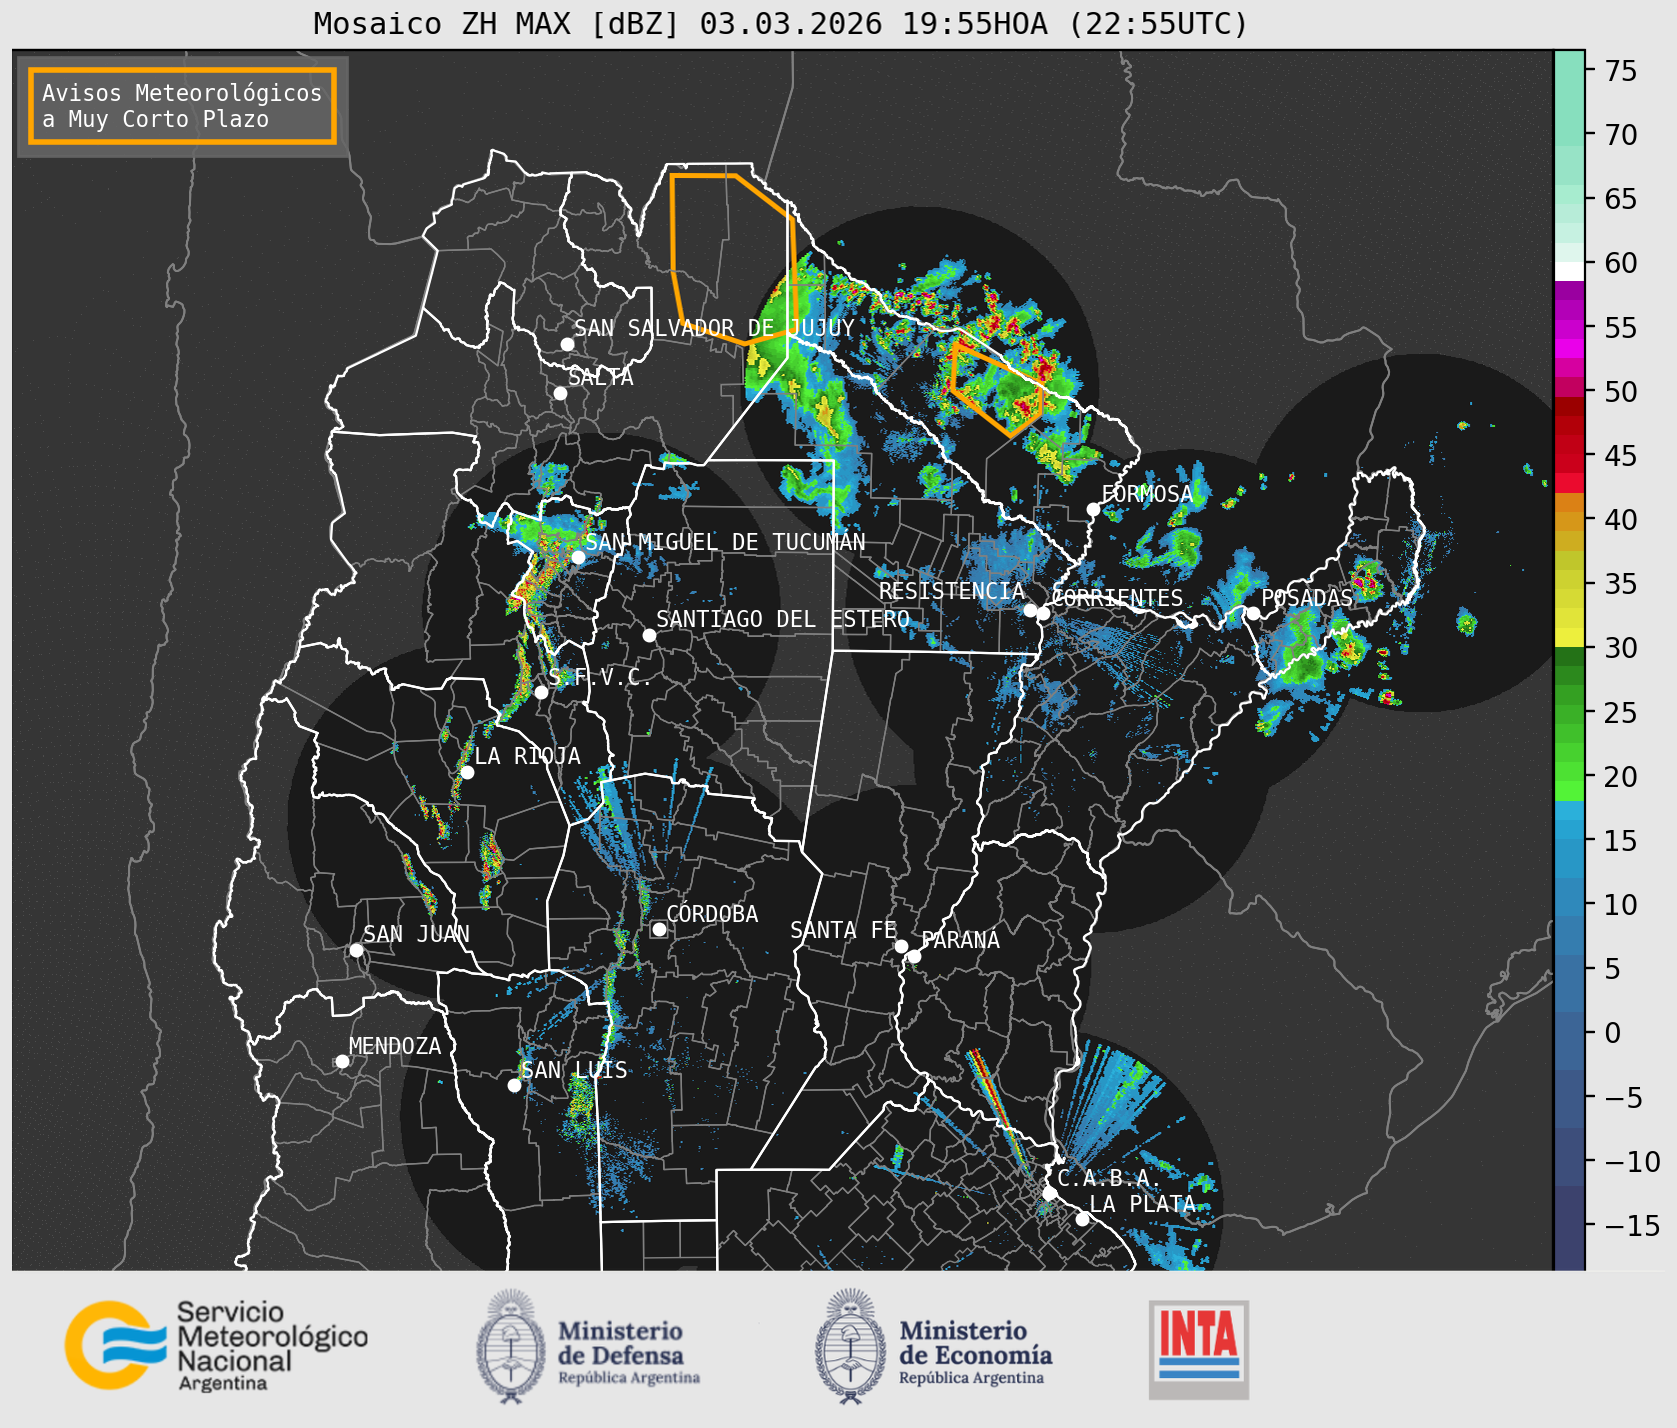Click the POSADAS city label
This screenshot has width=1677, height=1428.
pos(1307,598)
